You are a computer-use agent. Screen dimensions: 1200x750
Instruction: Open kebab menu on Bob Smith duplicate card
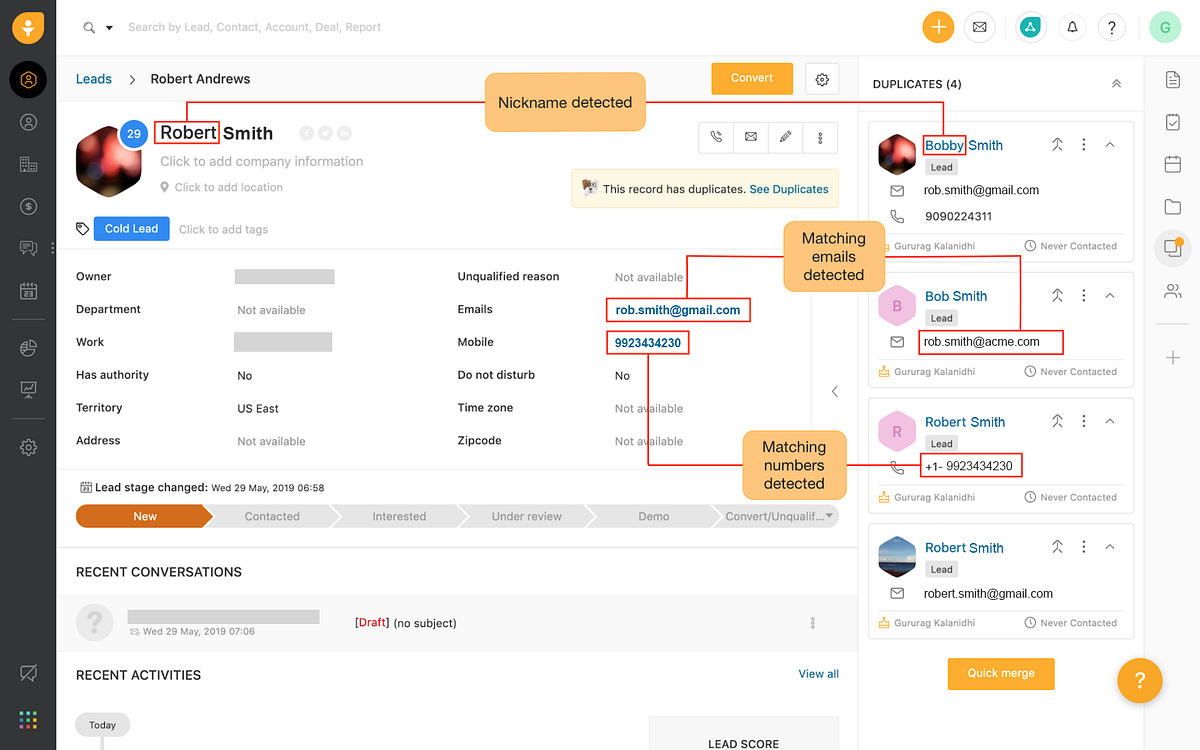coord(1084,295)
